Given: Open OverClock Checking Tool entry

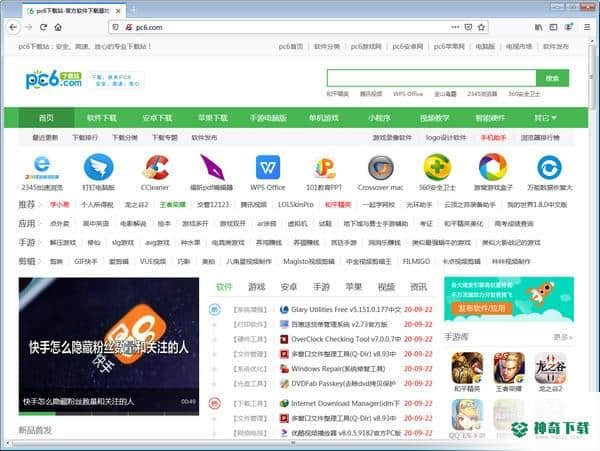Looking at the screenshot, I should [x=346, y=339].
